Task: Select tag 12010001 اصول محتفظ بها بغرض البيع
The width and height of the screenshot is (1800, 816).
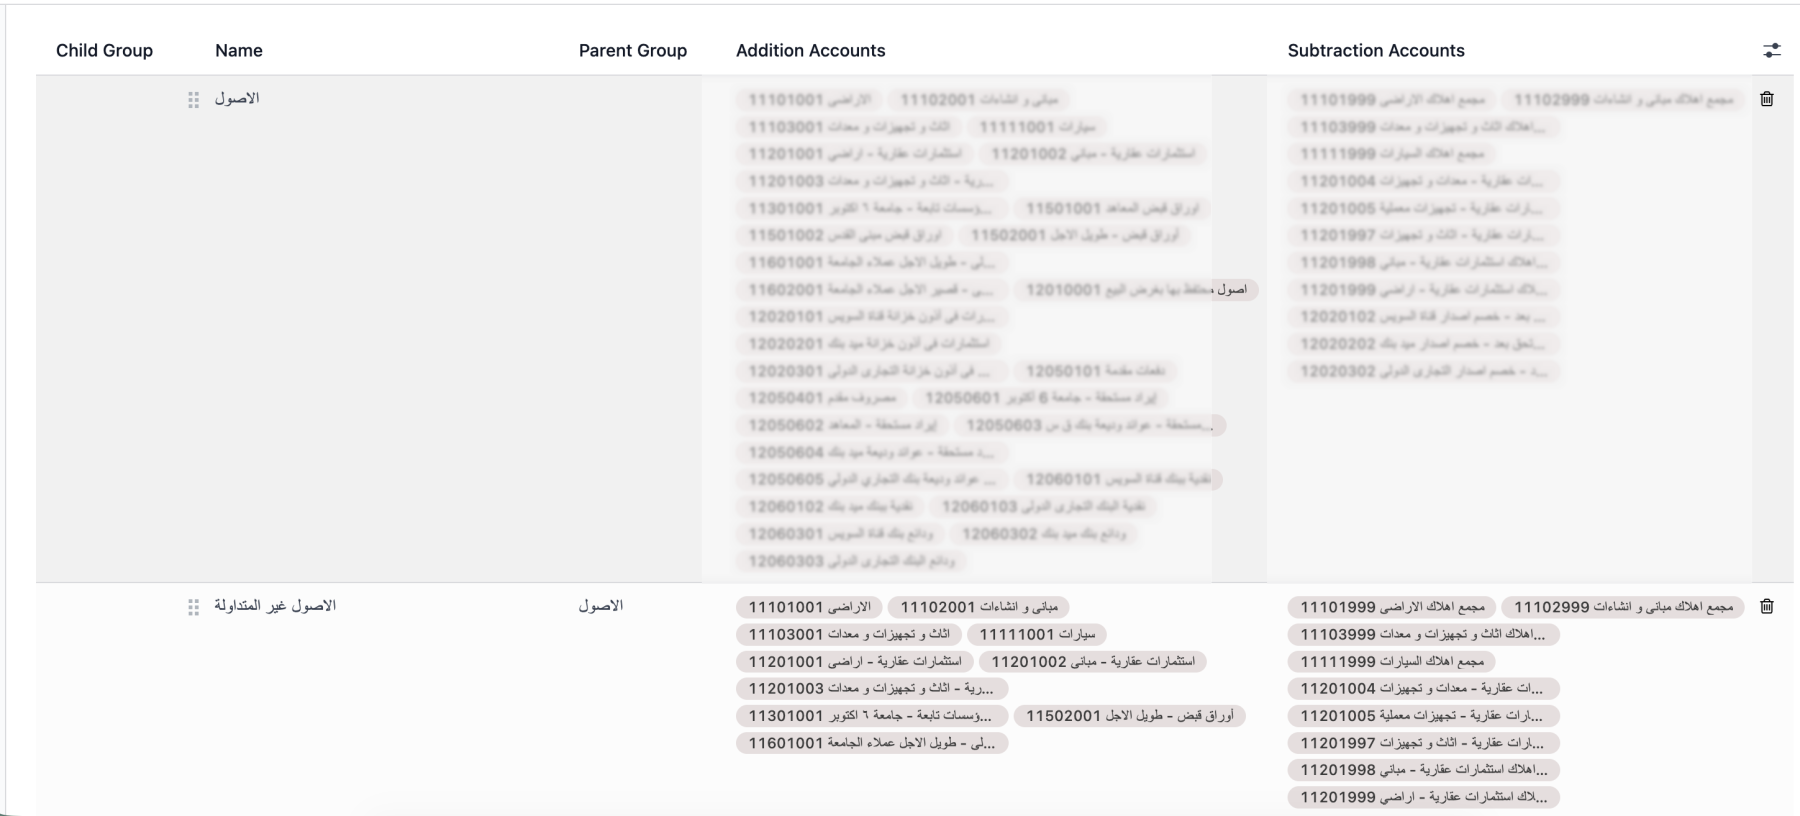Action: click(x=1136, y=290)
